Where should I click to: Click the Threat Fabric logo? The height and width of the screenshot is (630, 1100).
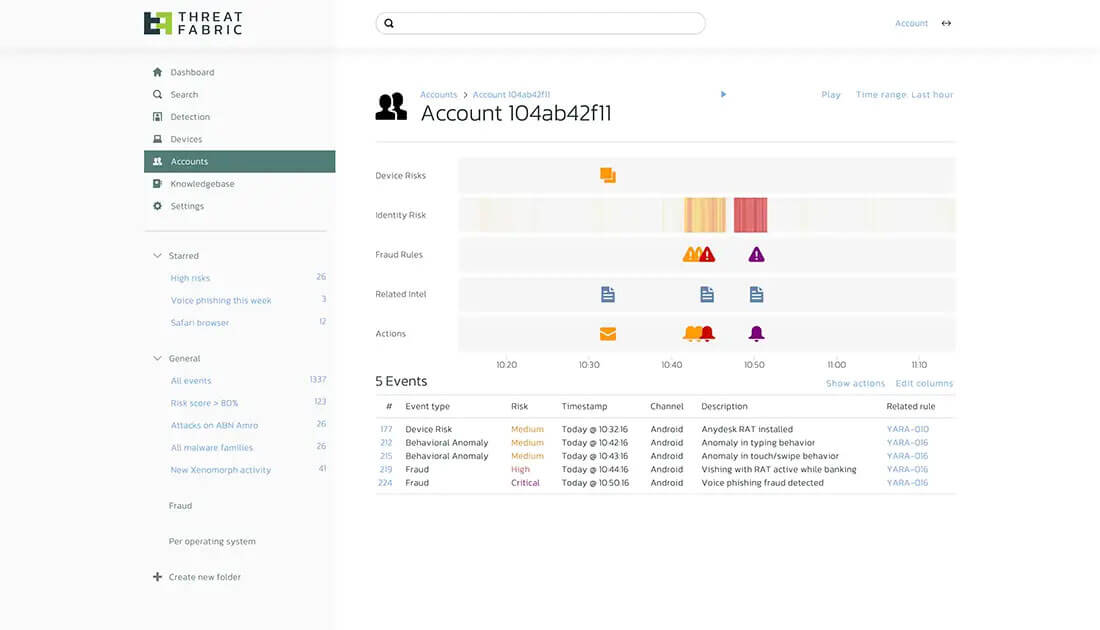coord(193,23)
